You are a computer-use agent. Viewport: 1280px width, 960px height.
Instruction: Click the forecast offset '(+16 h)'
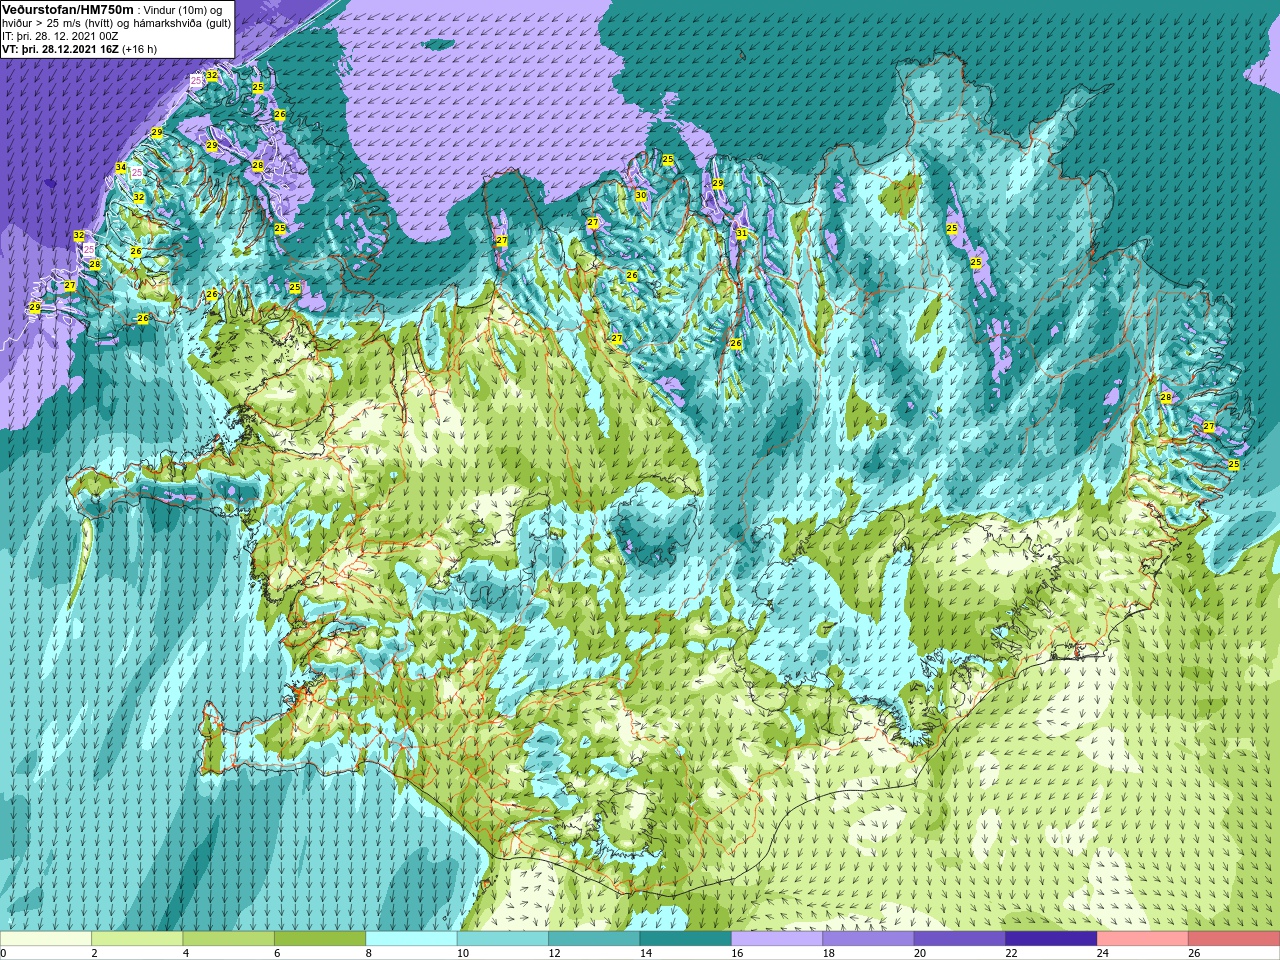point(139,49)
